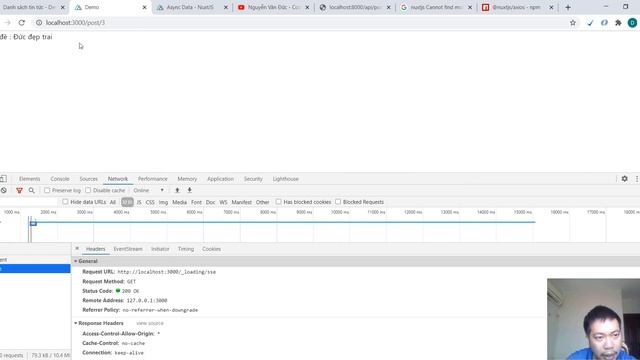Filter requests by Font
The image size is (640, 360).
196,202
